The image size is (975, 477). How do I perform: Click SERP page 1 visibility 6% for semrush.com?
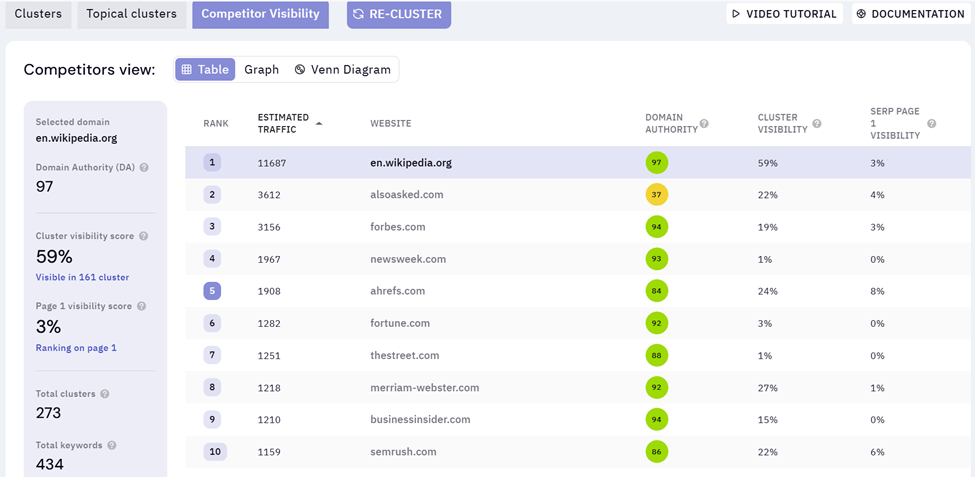(877, 452)
